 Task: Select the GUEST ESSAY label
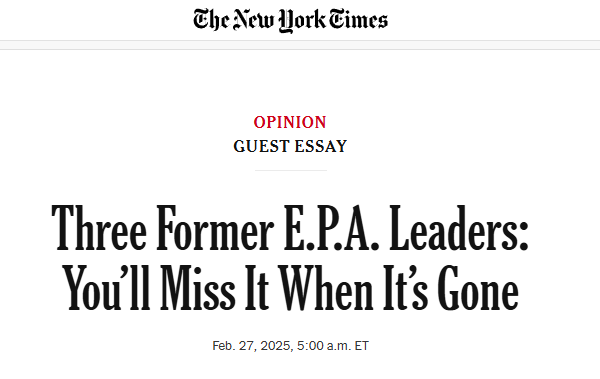coord(290,146)
